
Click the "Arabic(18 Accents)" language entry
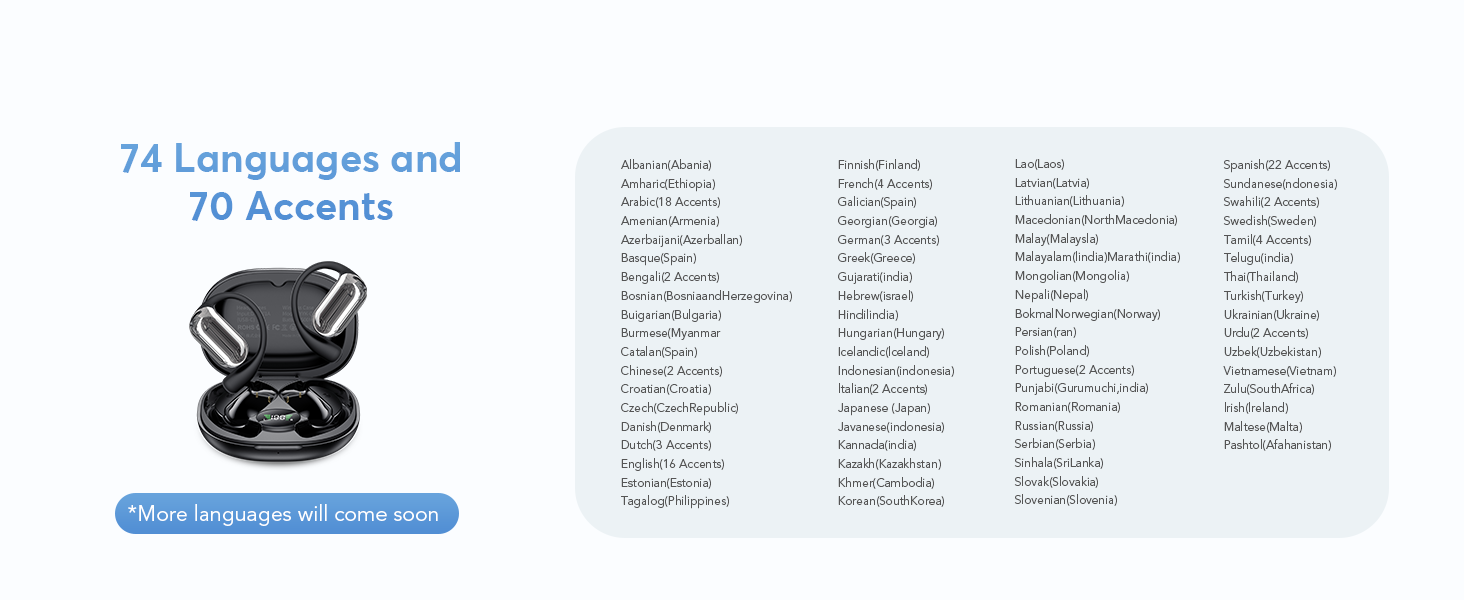[670, 202]
